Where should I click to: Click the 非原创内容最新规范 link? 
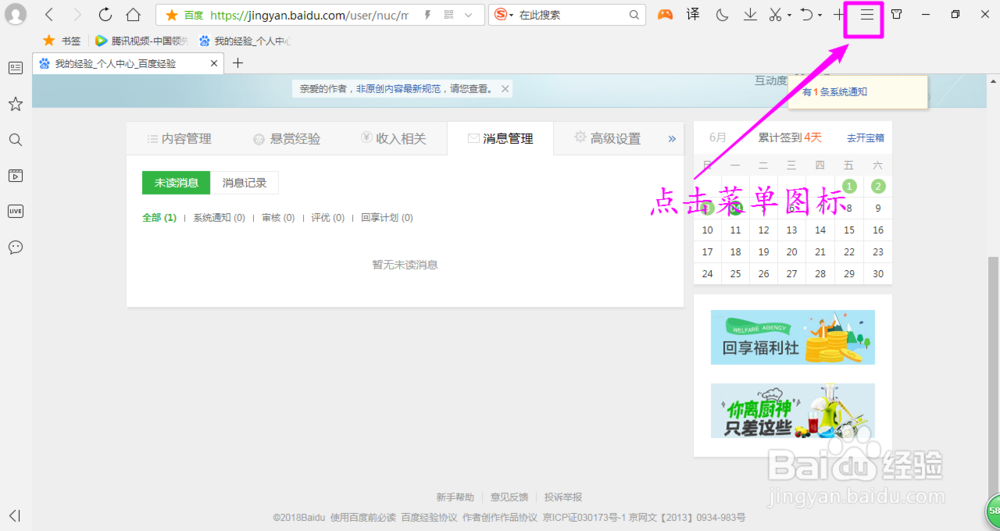398,89
